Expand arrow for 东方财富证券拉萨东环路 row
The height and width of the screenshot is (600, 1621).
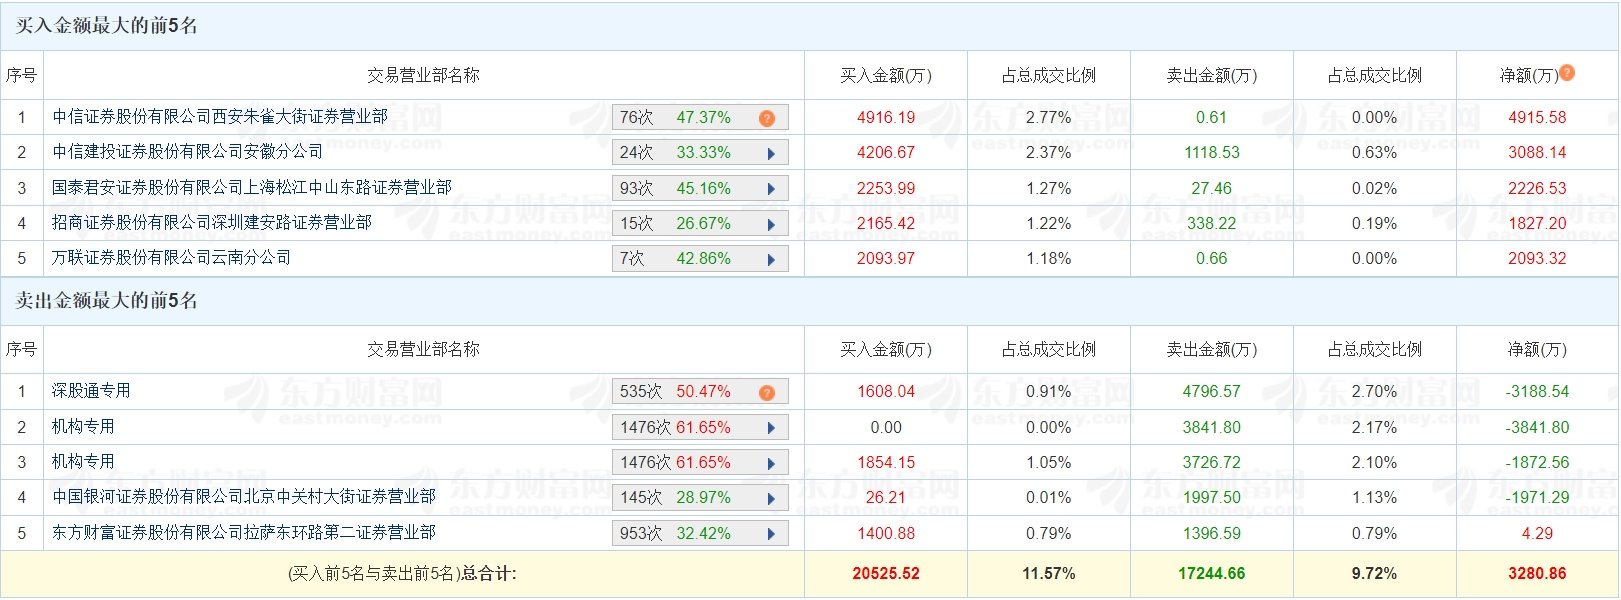tap(771, 534)
